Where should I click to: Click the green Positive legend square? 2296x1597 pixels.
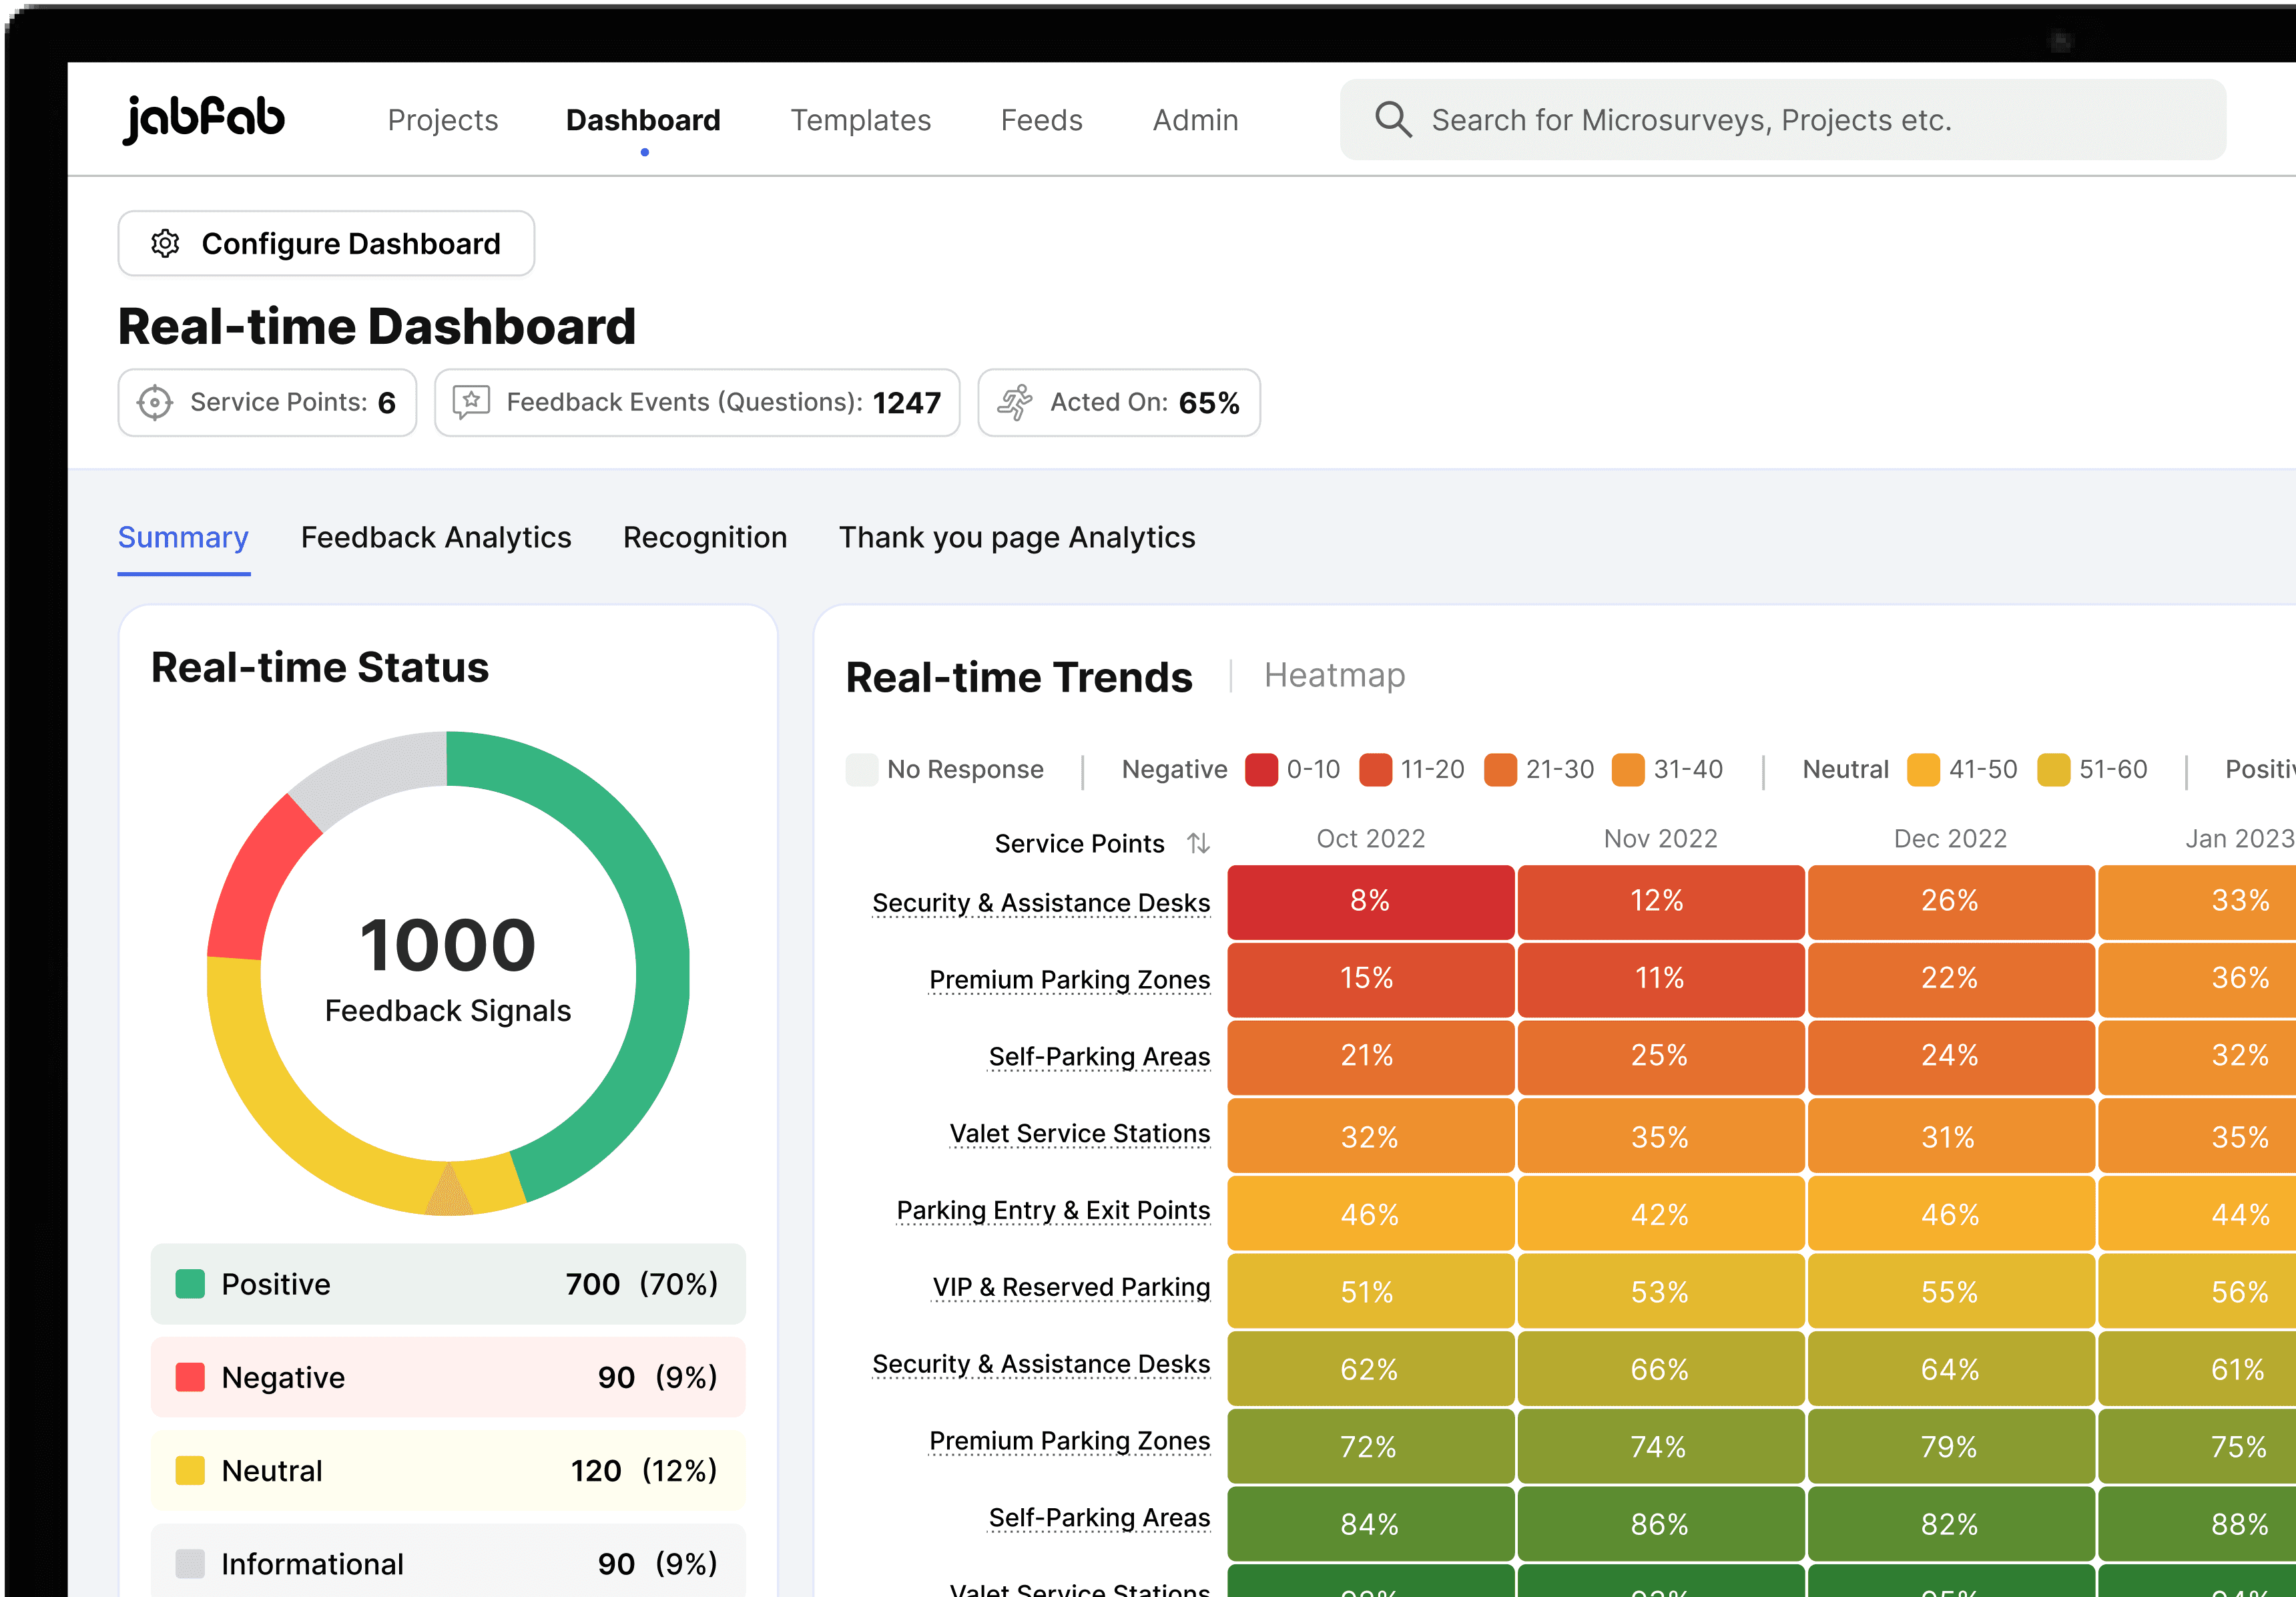tap(190, 1283)
